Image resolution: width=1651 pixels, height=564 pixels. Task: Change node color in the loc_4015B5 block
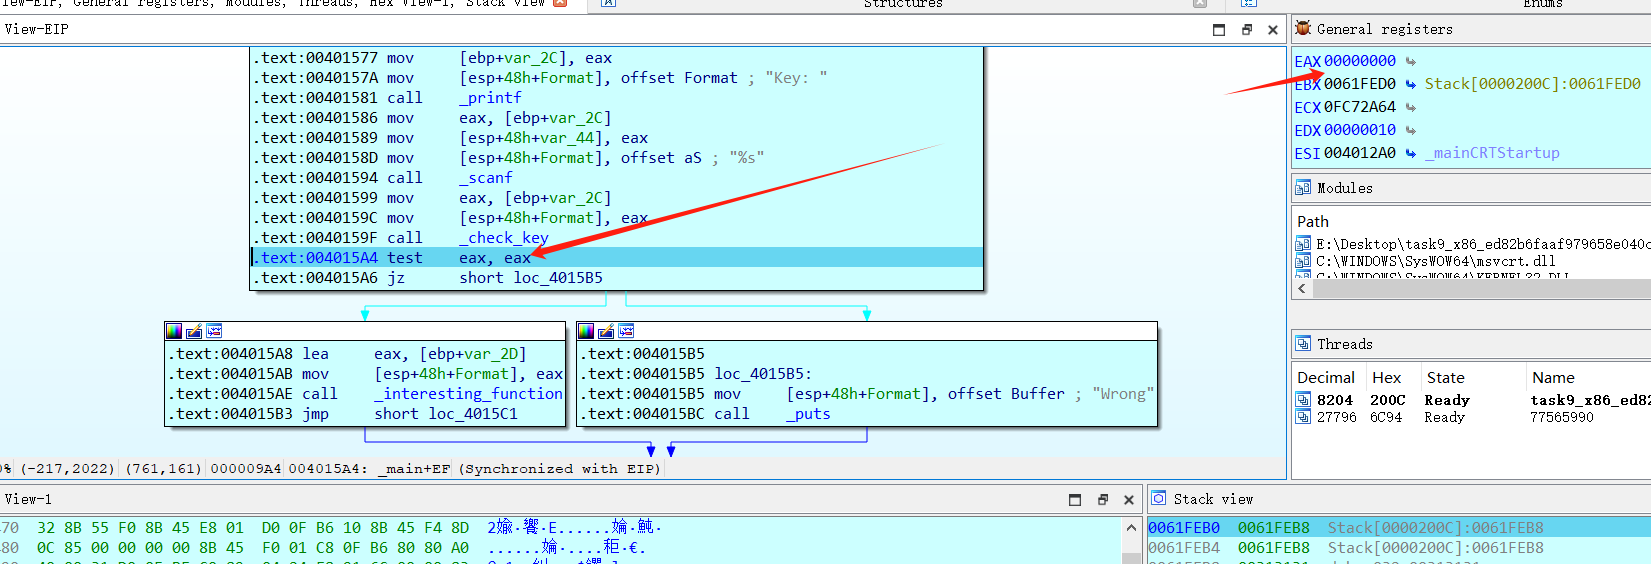586,331
